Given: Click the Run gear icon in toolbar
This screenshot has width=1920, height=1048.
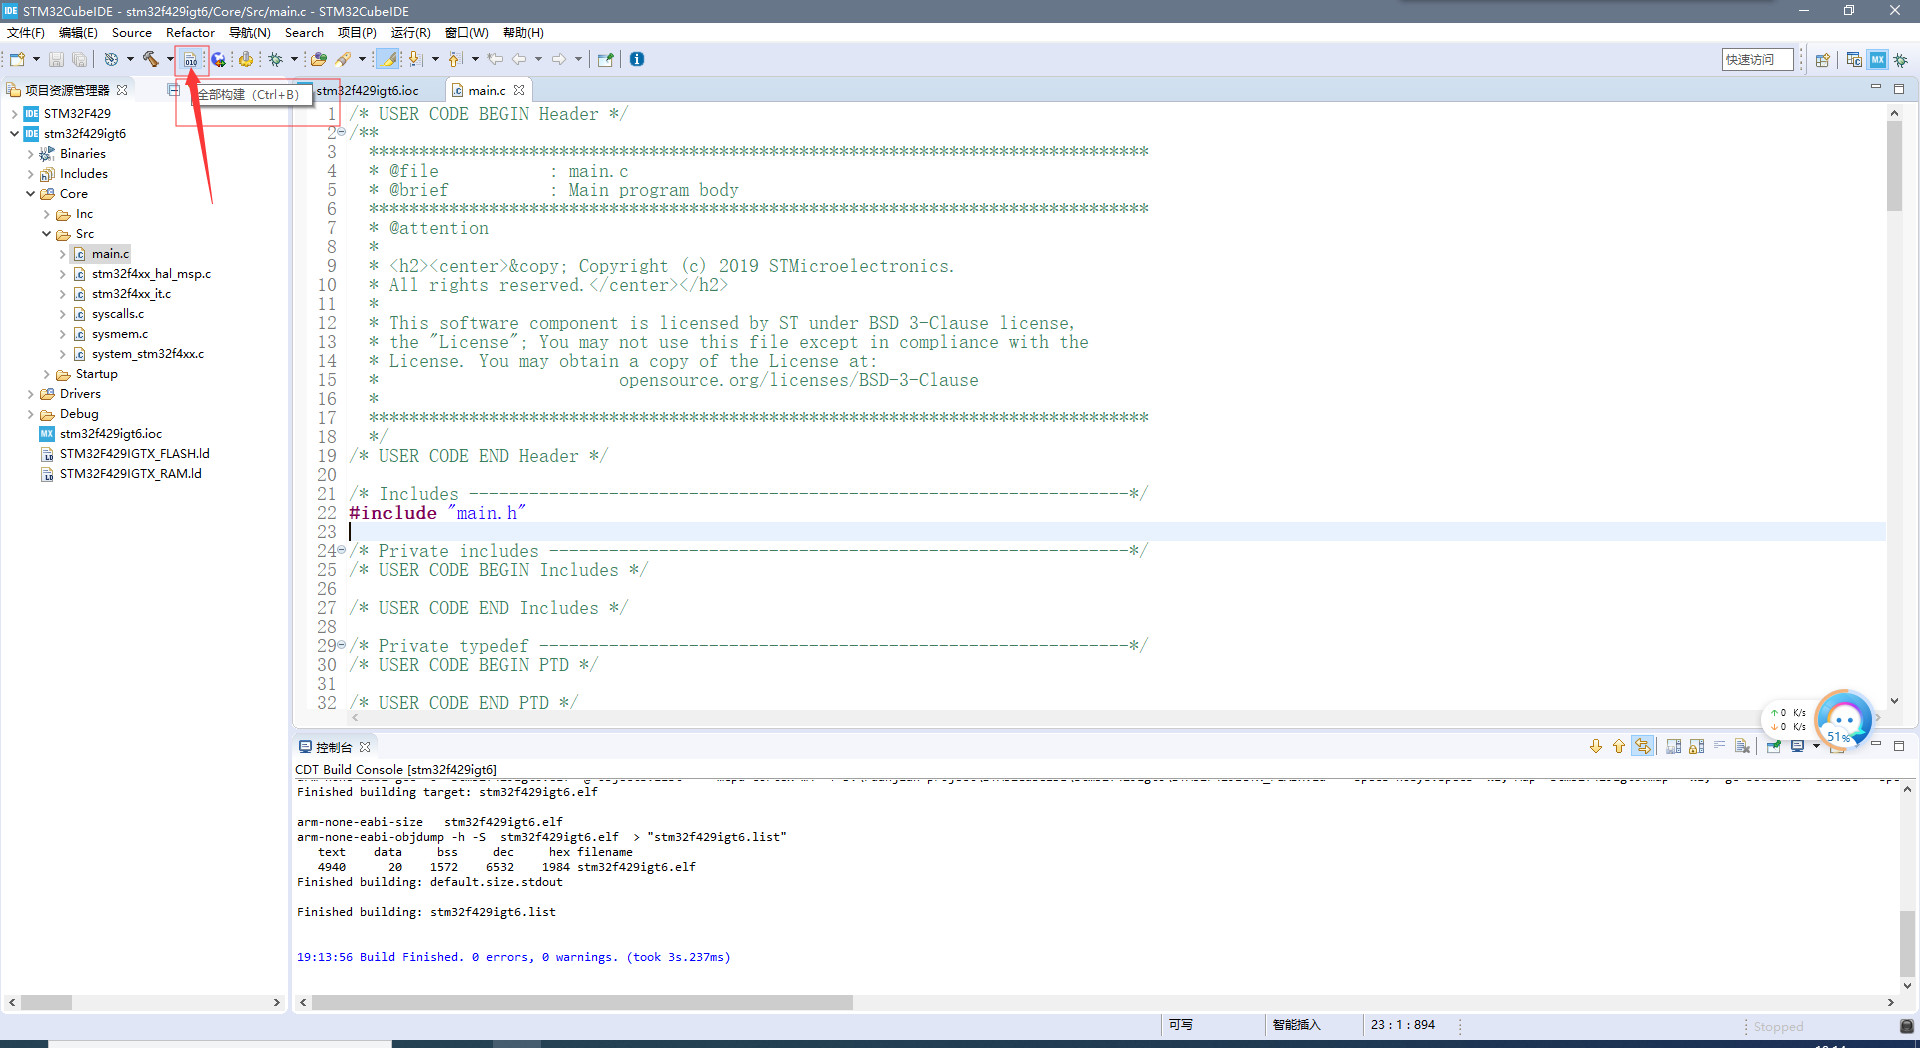Looking at the screenshot, I should pos(247,59).
